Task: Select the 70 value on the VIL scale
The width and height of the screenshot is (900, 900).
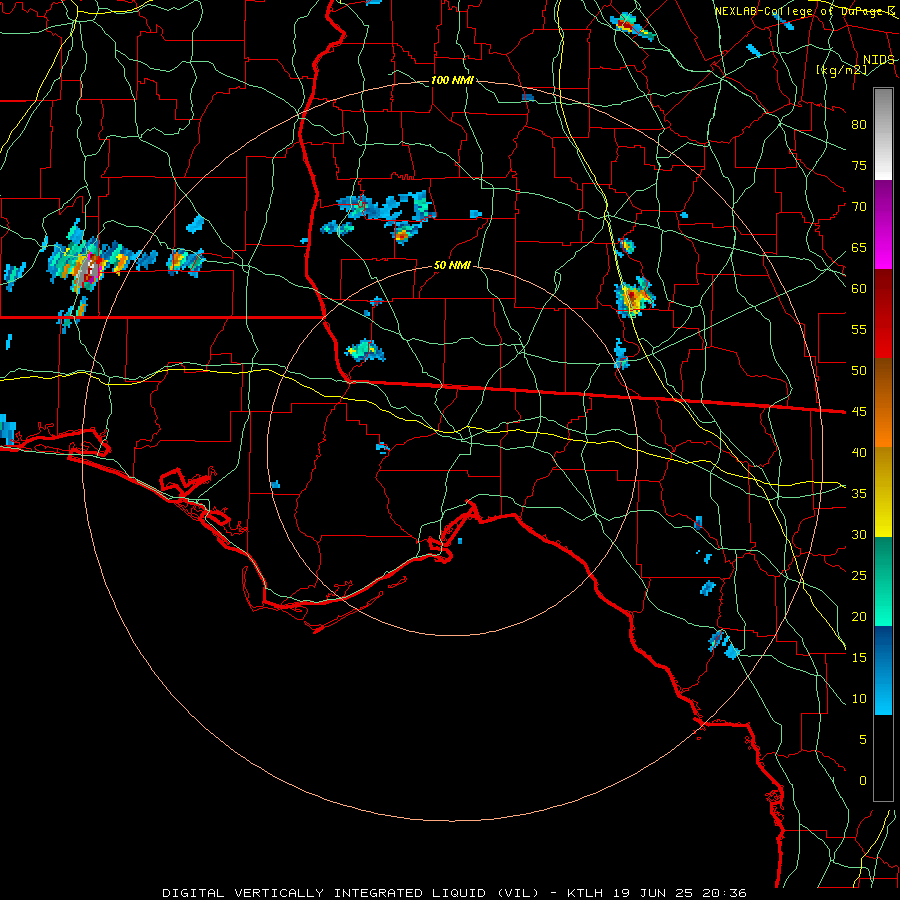Action: coord(859,207)
